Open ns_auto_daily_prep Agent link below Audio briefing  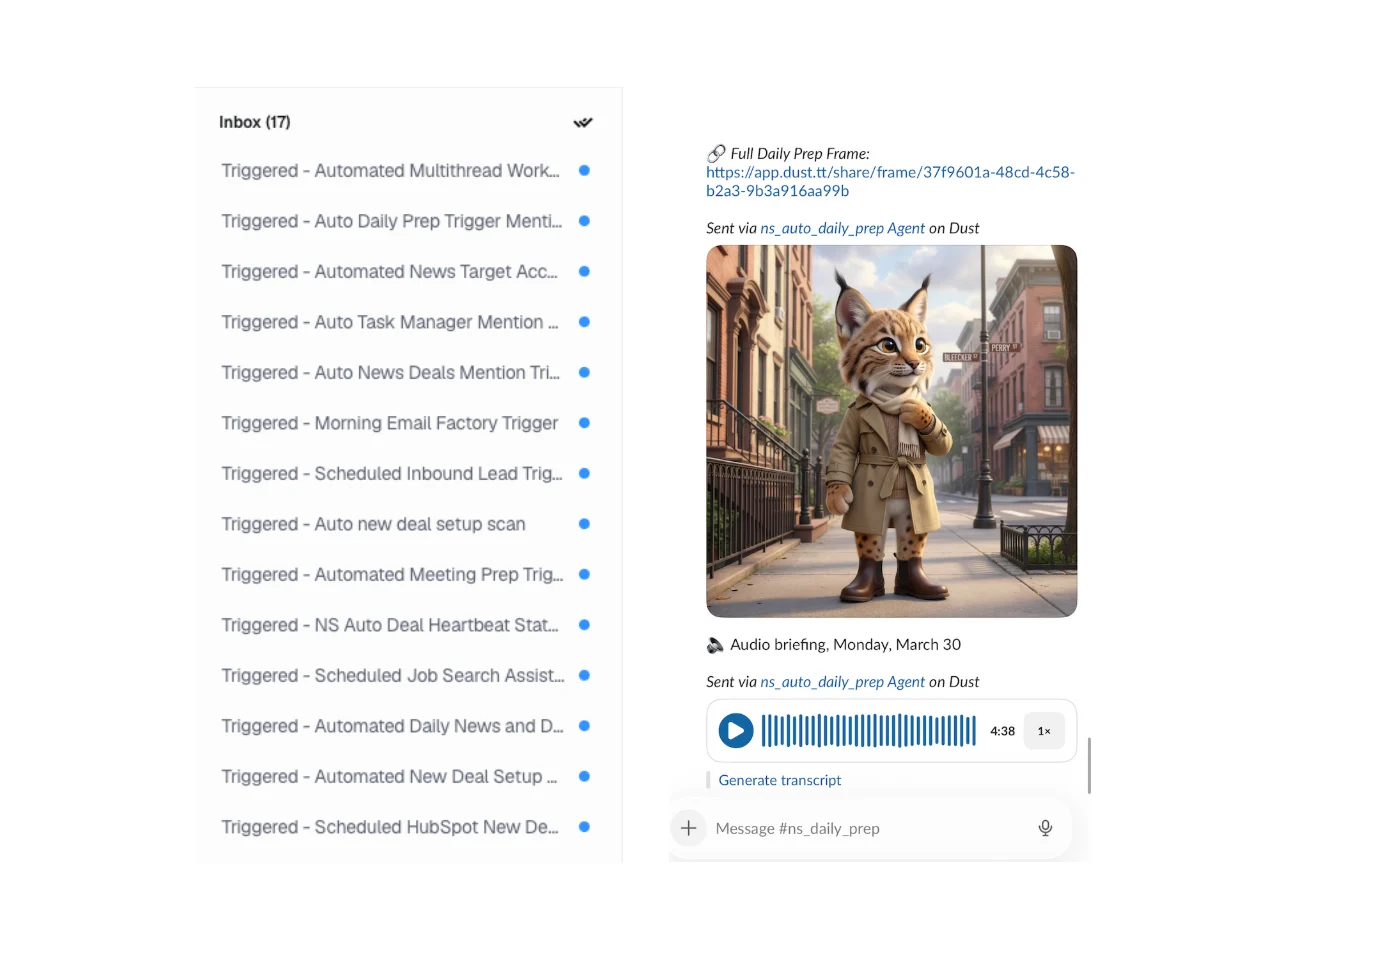(842, 682)
